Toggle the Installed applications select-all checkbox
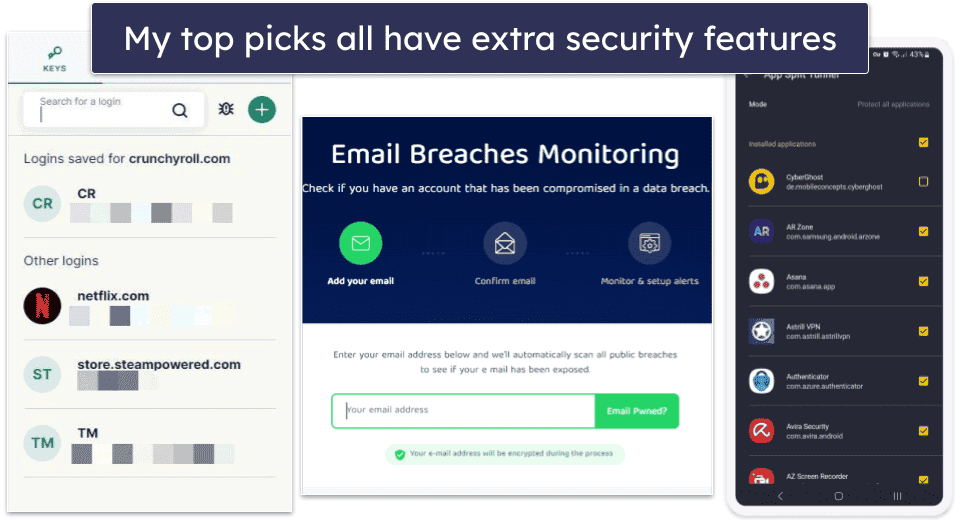Image resolution: width=960 pixels, height=520 pixels. (923, 143)
